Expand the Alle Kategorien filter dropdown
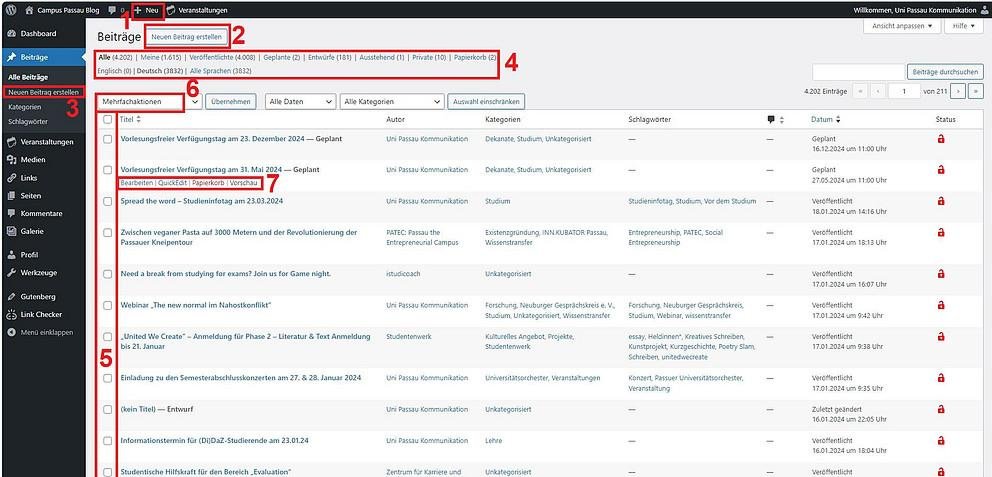The height and width of the screenshot is (477, 992). tap(391, 101)
